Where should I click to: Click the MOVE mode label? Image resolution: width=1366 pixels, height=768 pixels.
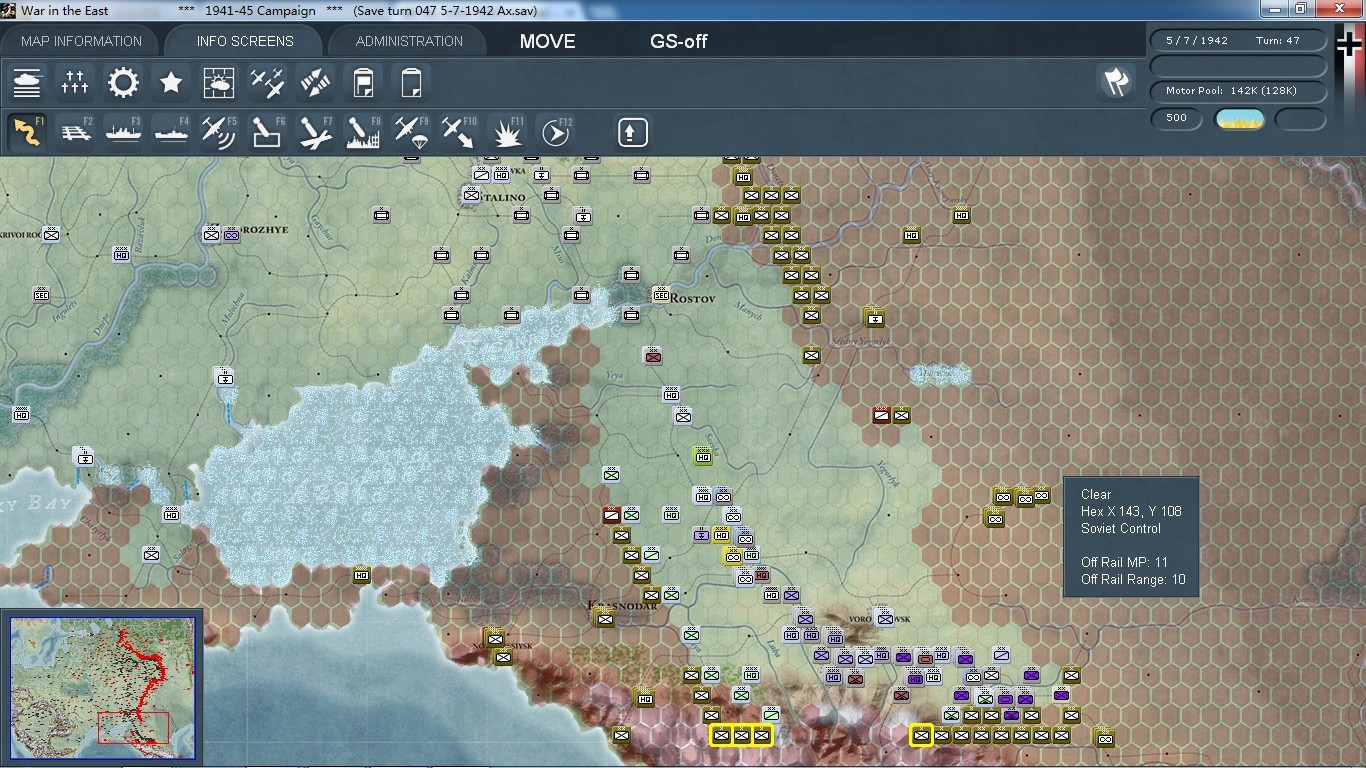click(x=547, y=41)
